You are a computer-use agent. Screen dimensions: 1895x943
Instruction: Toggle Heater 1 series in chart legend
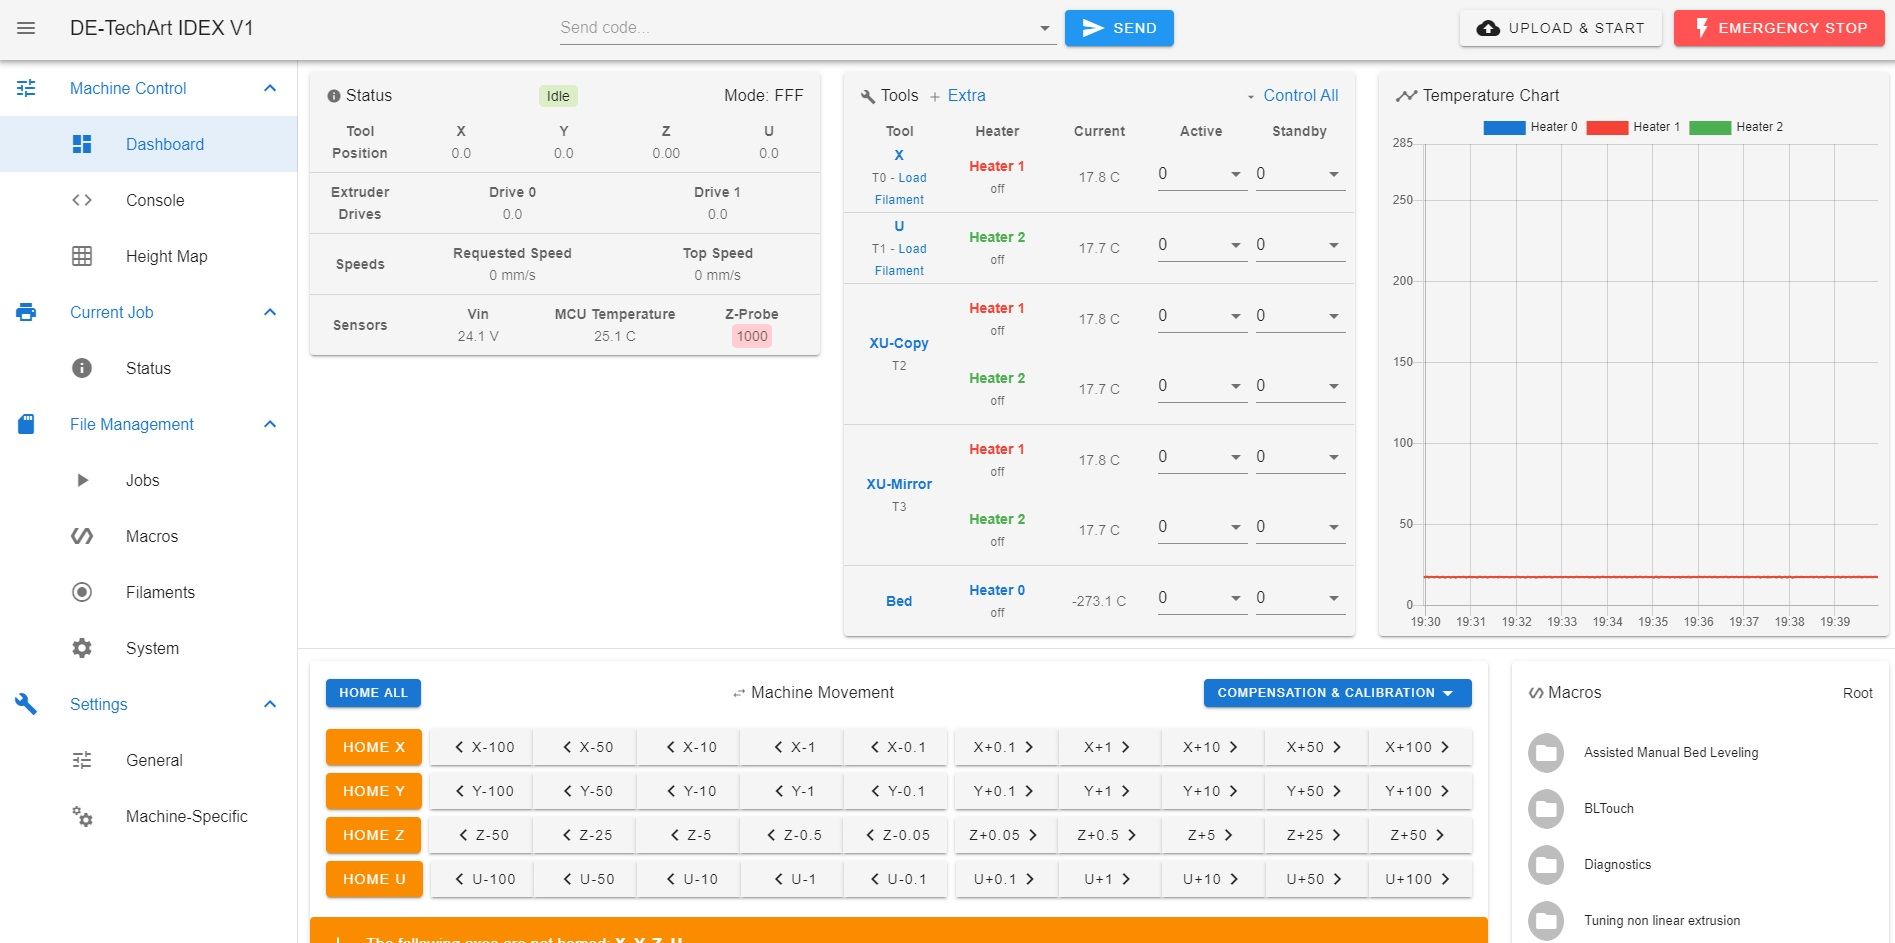[x=1634, y=127]
